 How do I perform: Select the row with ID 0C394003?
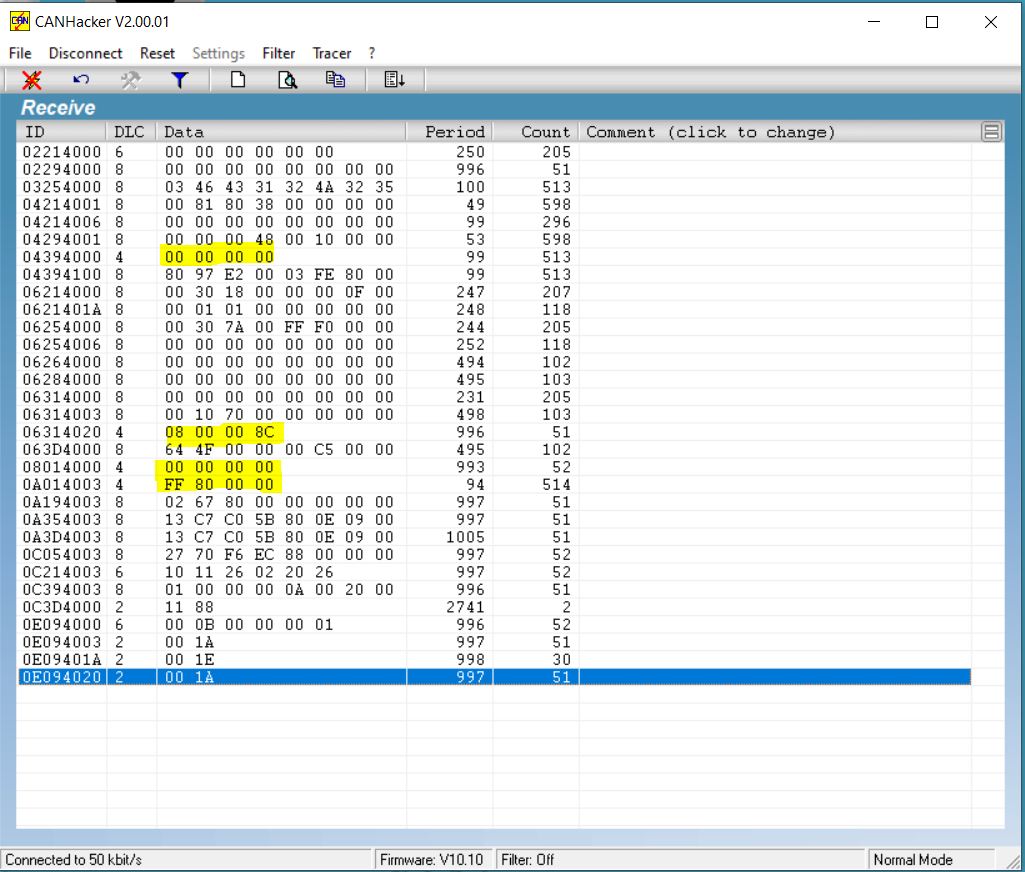[x=494, y=590]
